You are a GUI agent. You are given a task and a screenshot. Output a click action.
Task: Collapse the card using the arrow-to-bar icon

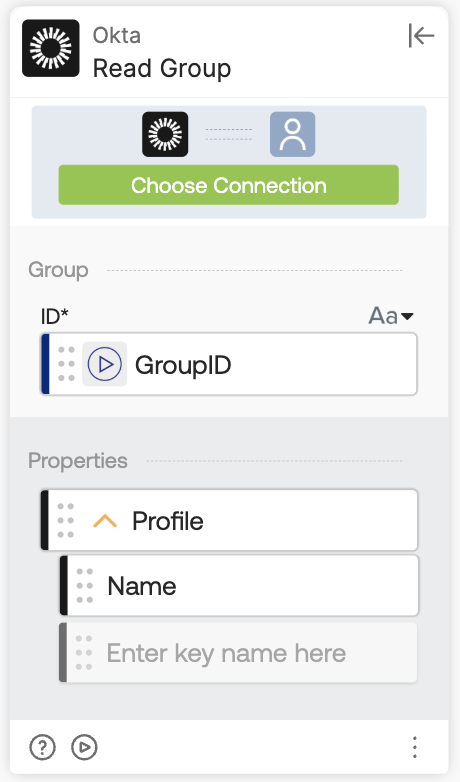click(421, 35)
